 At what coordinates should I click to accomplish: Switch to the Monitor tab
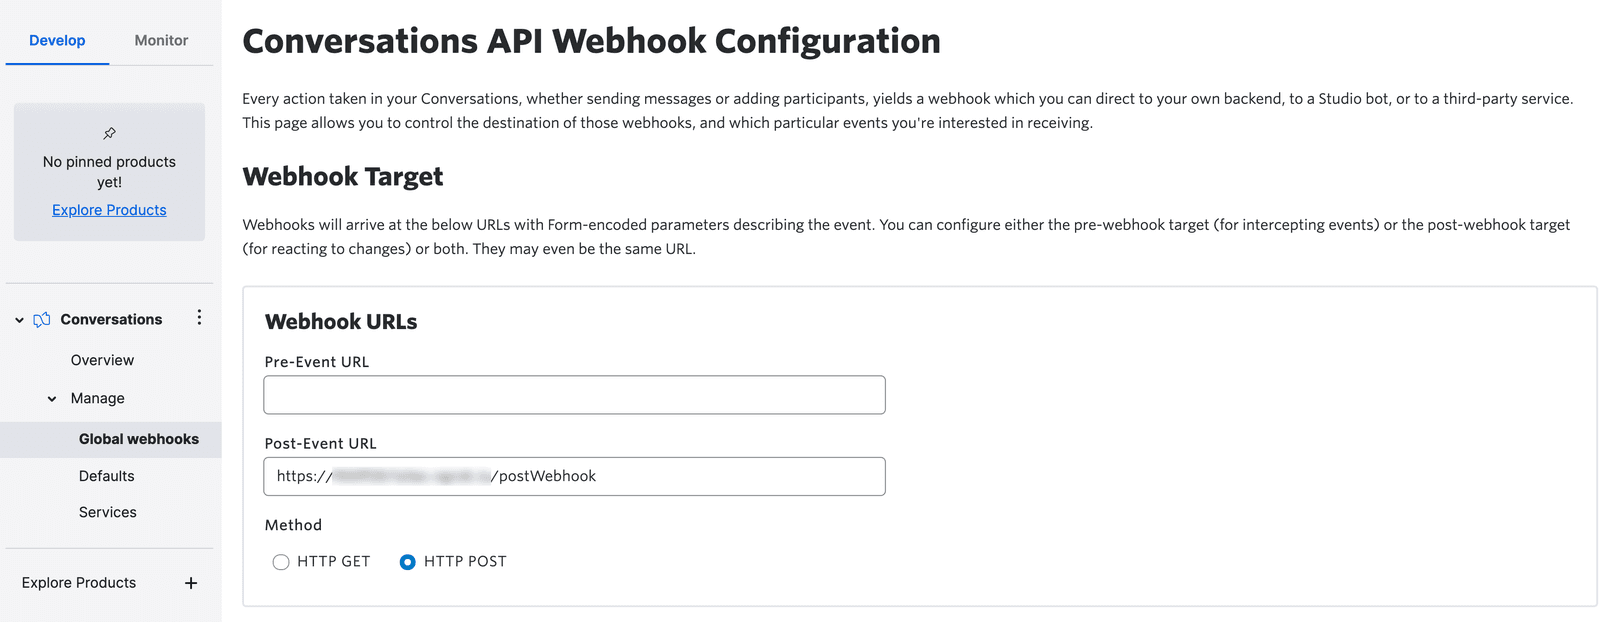point(161,41)
